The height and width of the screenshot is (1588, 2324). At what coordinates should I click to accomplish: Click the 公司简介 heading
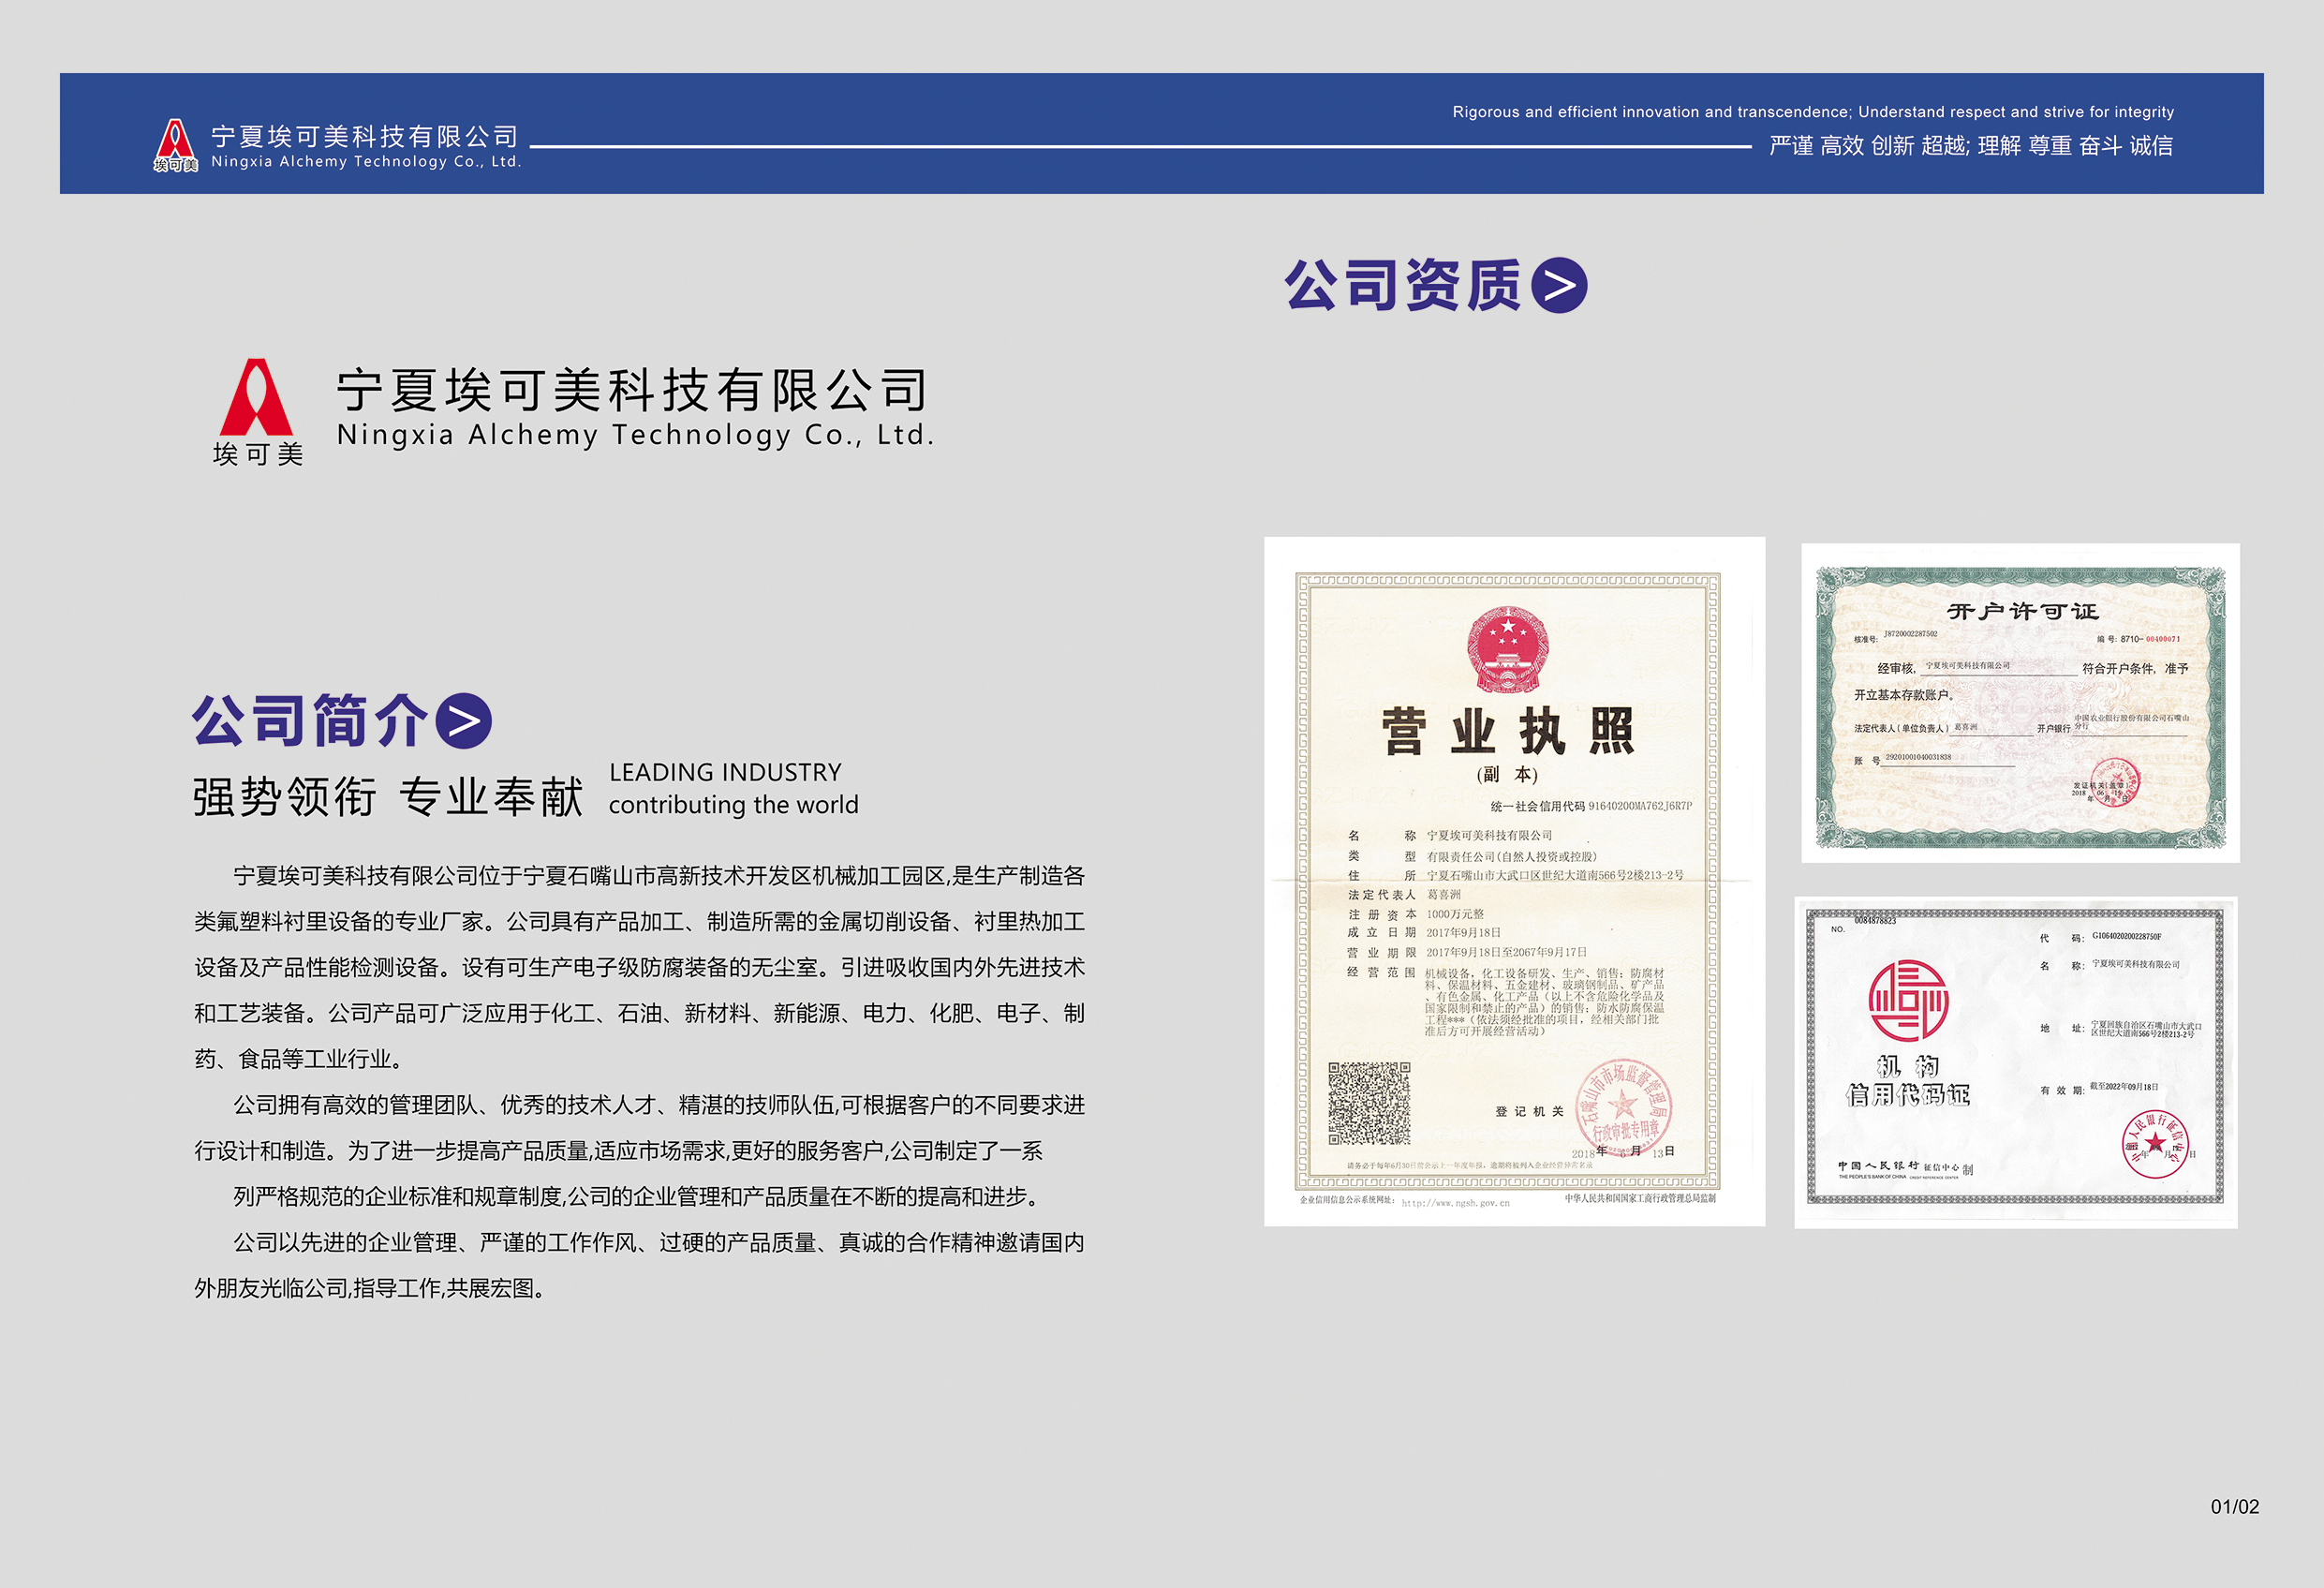[x=310, y=721]
